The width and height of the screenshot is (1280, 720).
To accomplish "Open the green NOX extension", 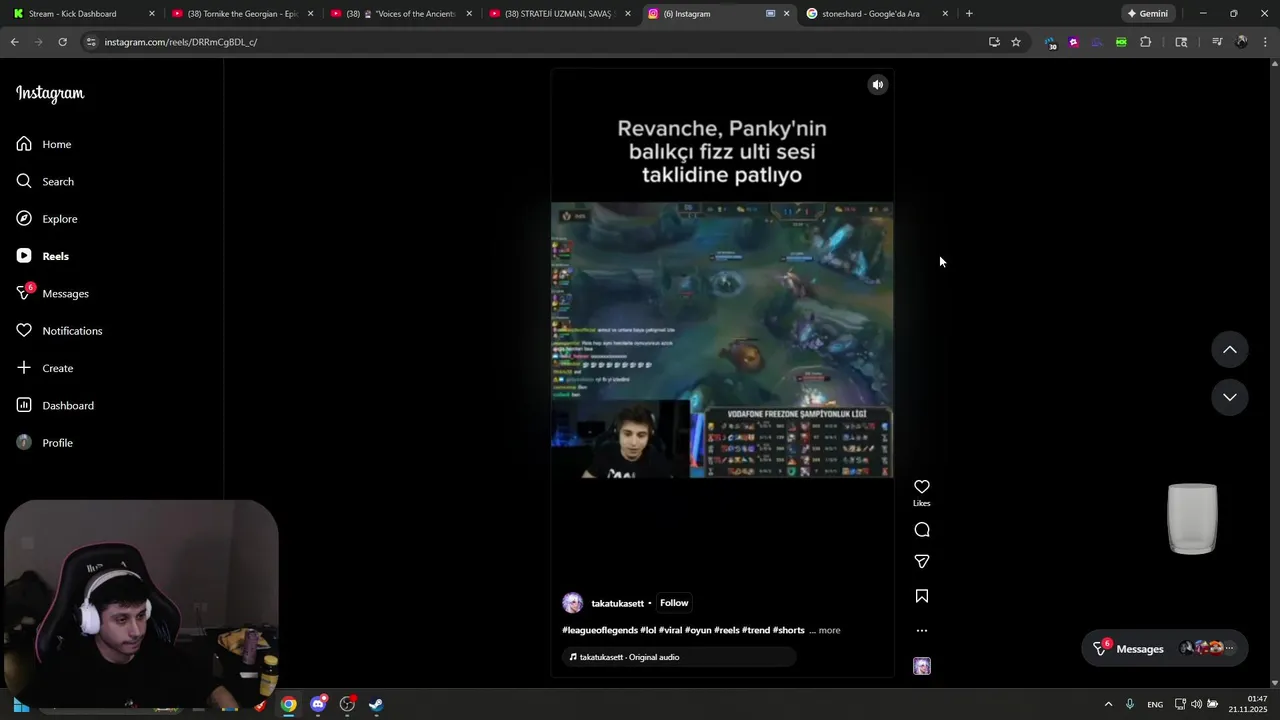I will pyautogui.click(x=1121, y=42).
